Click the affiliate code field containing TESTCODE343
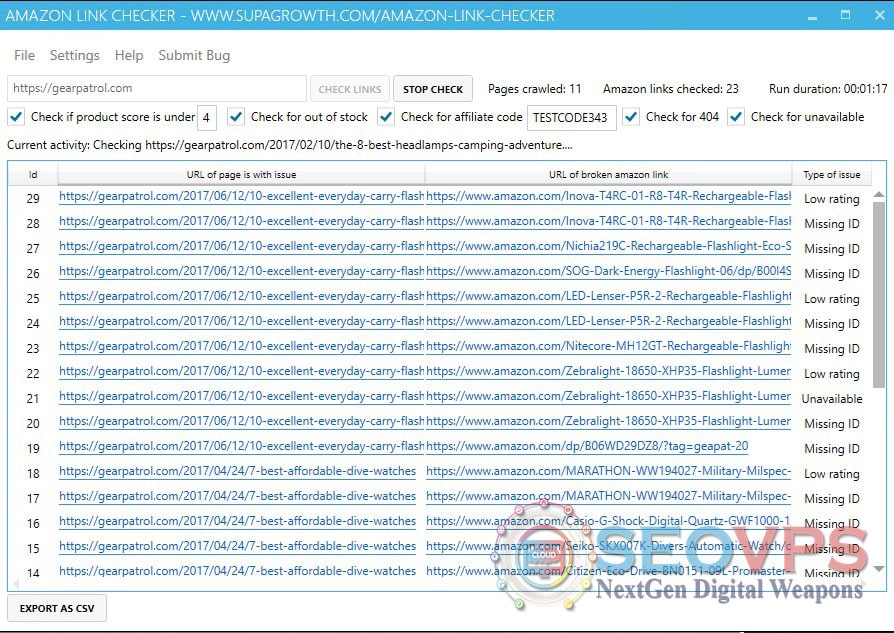This screenshot has height=633, width=894. tap(571, 117)
